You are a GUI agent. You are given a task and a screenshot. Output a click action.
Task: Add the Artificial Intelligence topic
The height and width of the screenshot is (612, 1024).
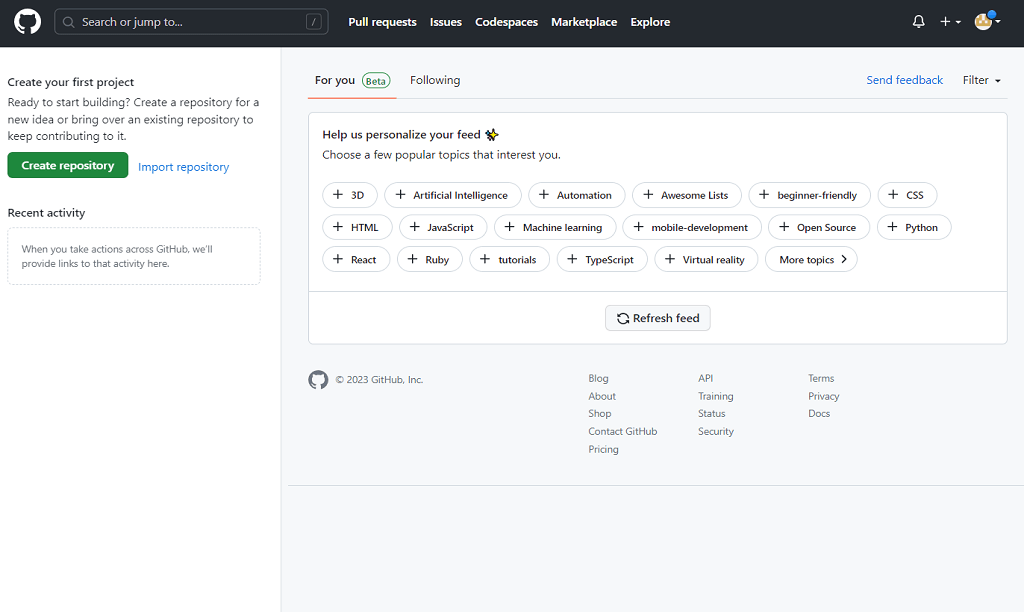pos(453,195)
